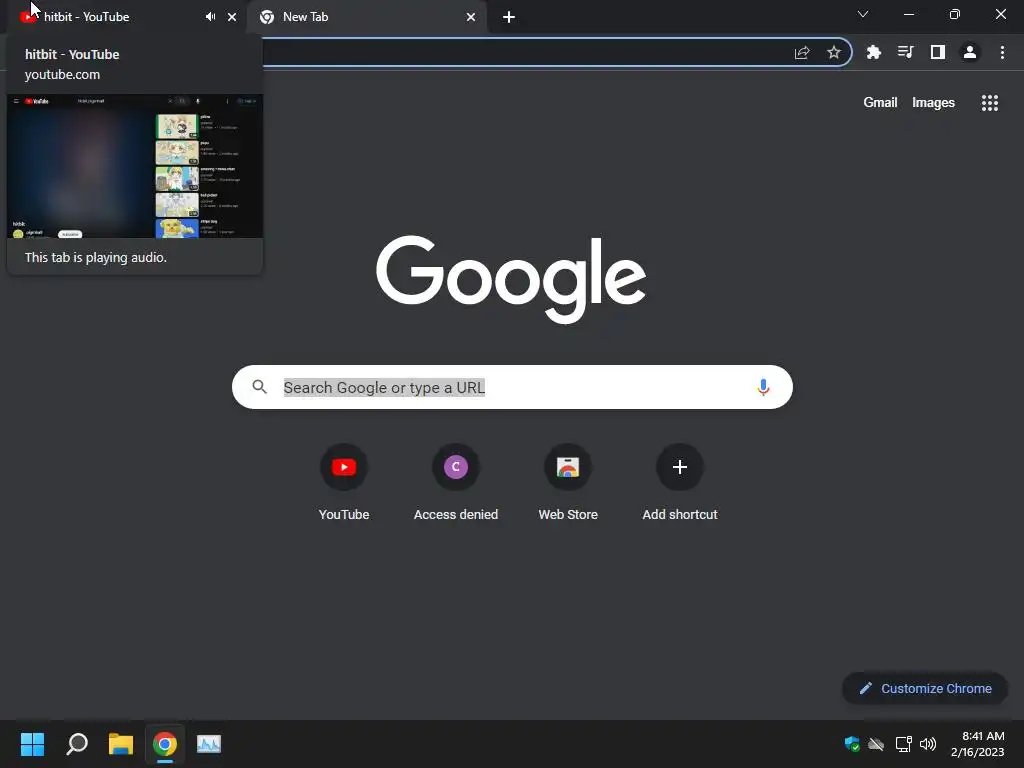Close the hitbit - YouTube tab
This screenshot has width=1024, height=768.
(232, 17)
